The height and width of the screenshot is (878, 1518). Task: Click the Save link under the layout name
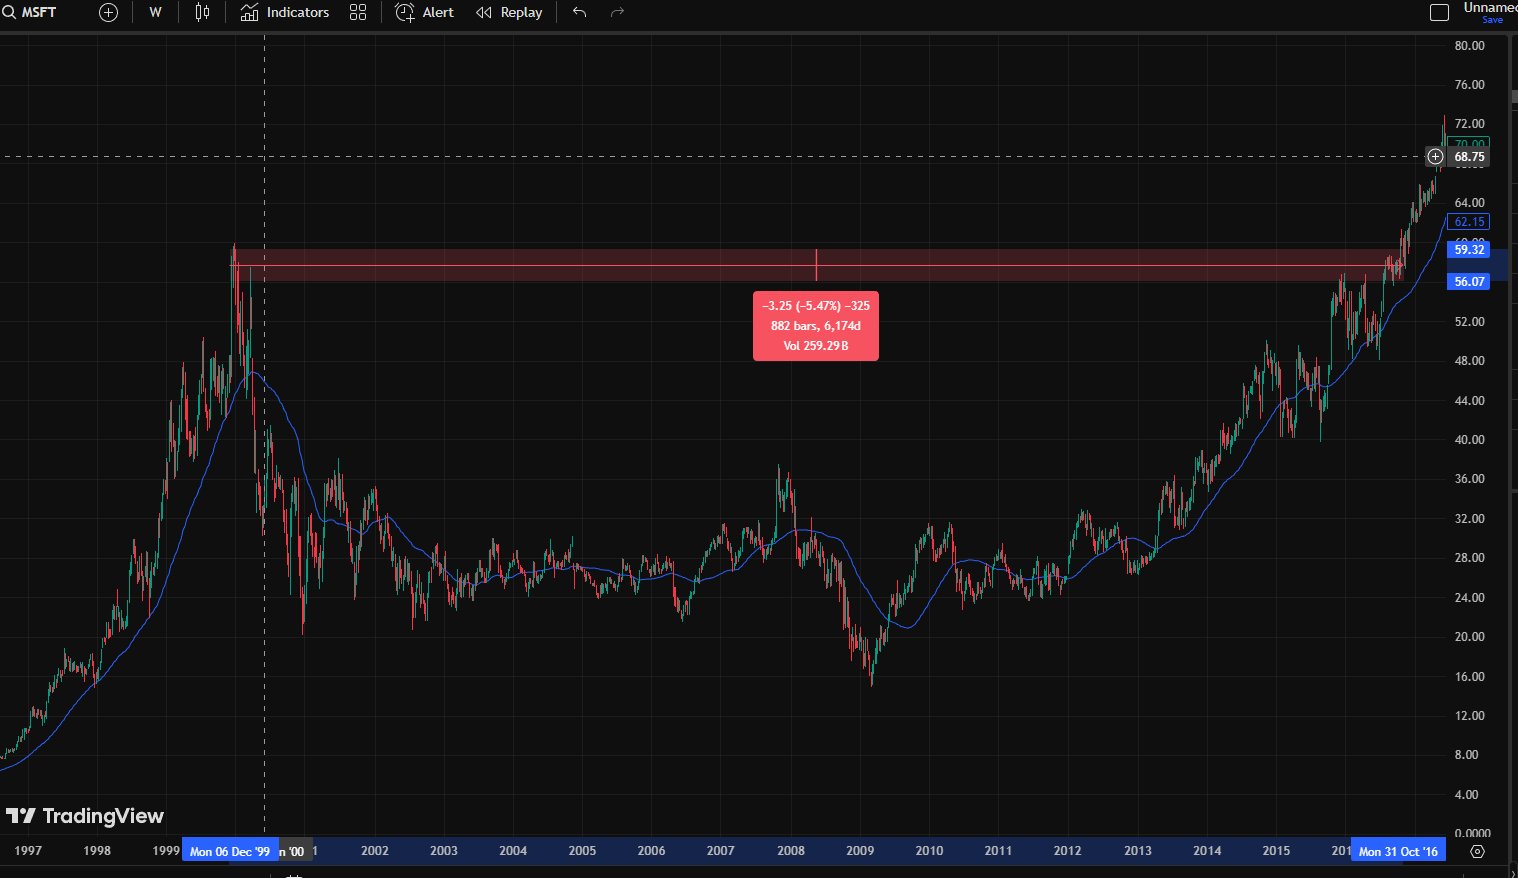pos(1492,20)
